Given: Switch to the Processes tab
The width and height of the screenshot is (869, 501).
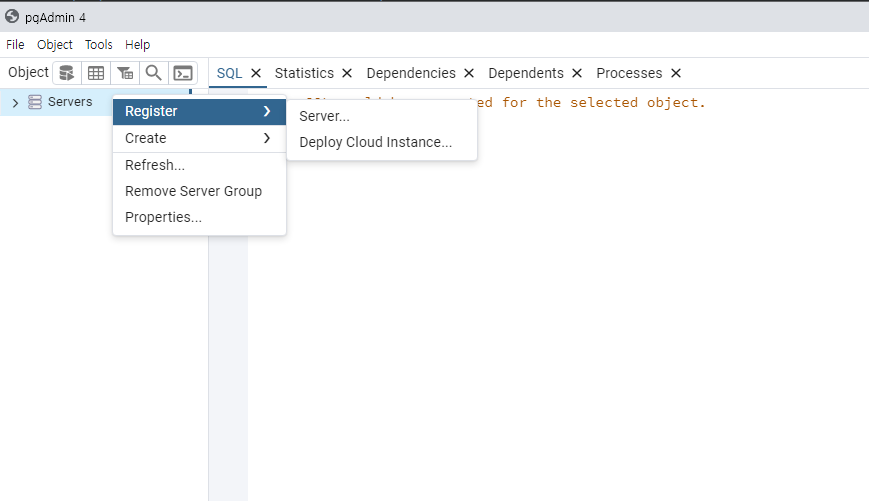Looking at the screenshot, I should click(x=629, y=73).
